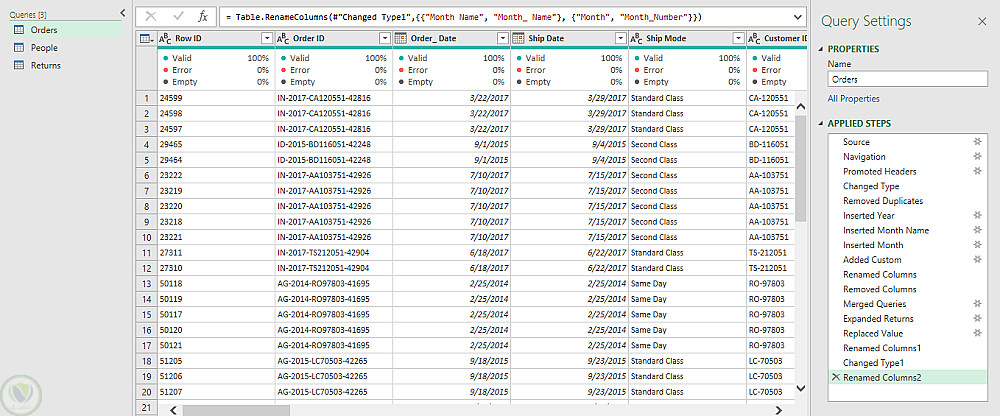Screen dimensions: 1000x416
Task: Open the Order ID column filter dropdown
Action: 385,38
